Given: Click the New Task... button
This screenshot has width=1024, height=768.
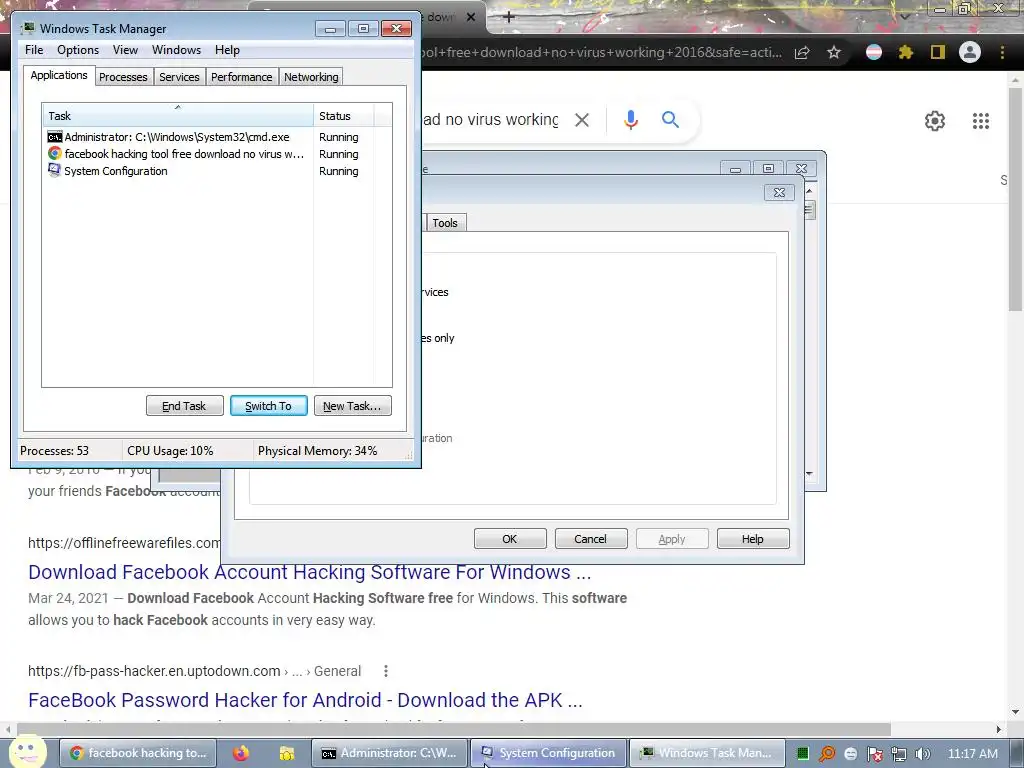Looking at the screenshot, I should click(353, 406).
